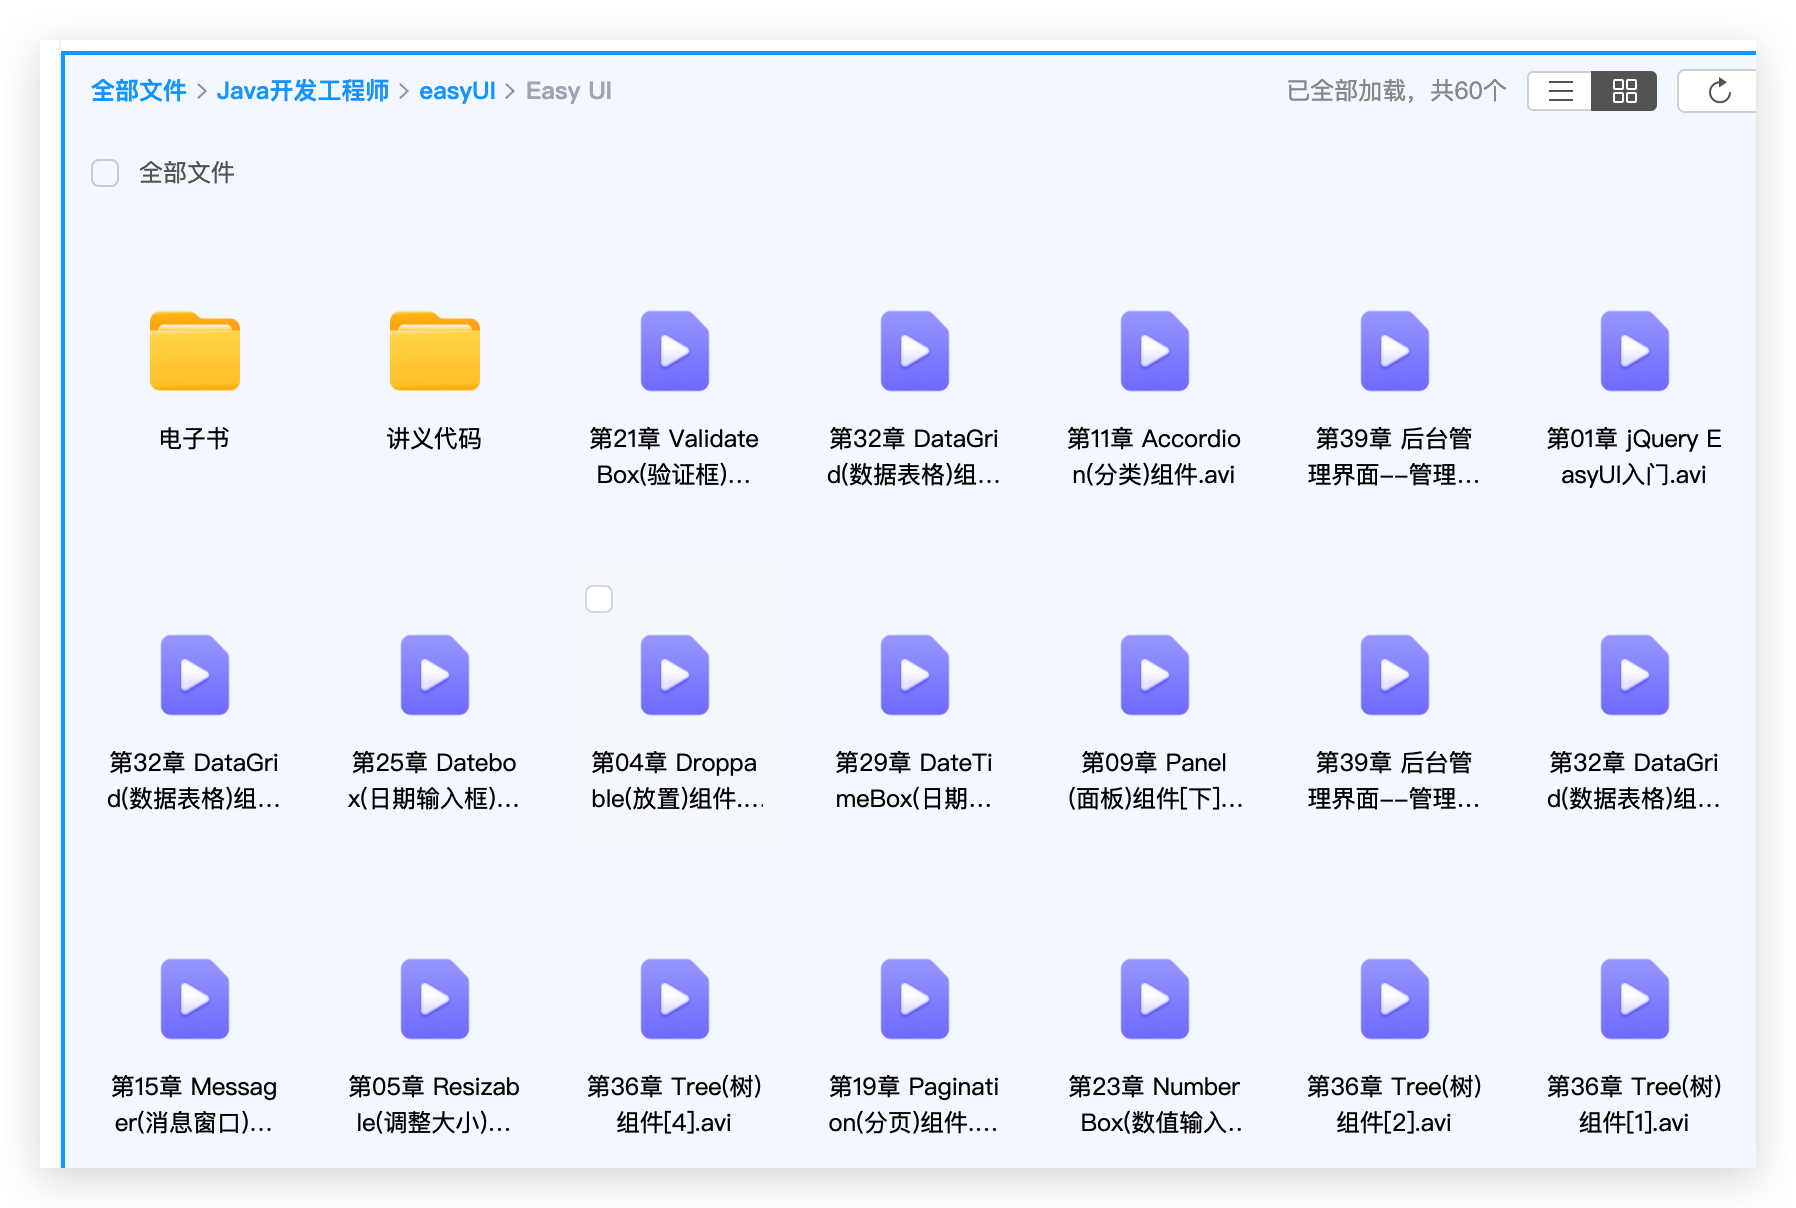Click file name '第36章 Tree(树)组件[1].avi'

pos(1635,1105)
